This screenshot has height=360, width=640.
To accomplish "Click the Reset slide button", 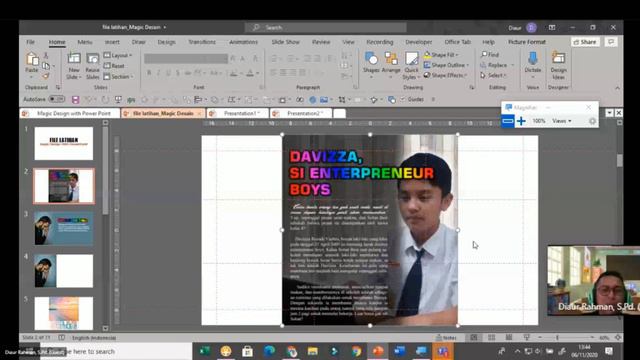I will pos(115,66).
